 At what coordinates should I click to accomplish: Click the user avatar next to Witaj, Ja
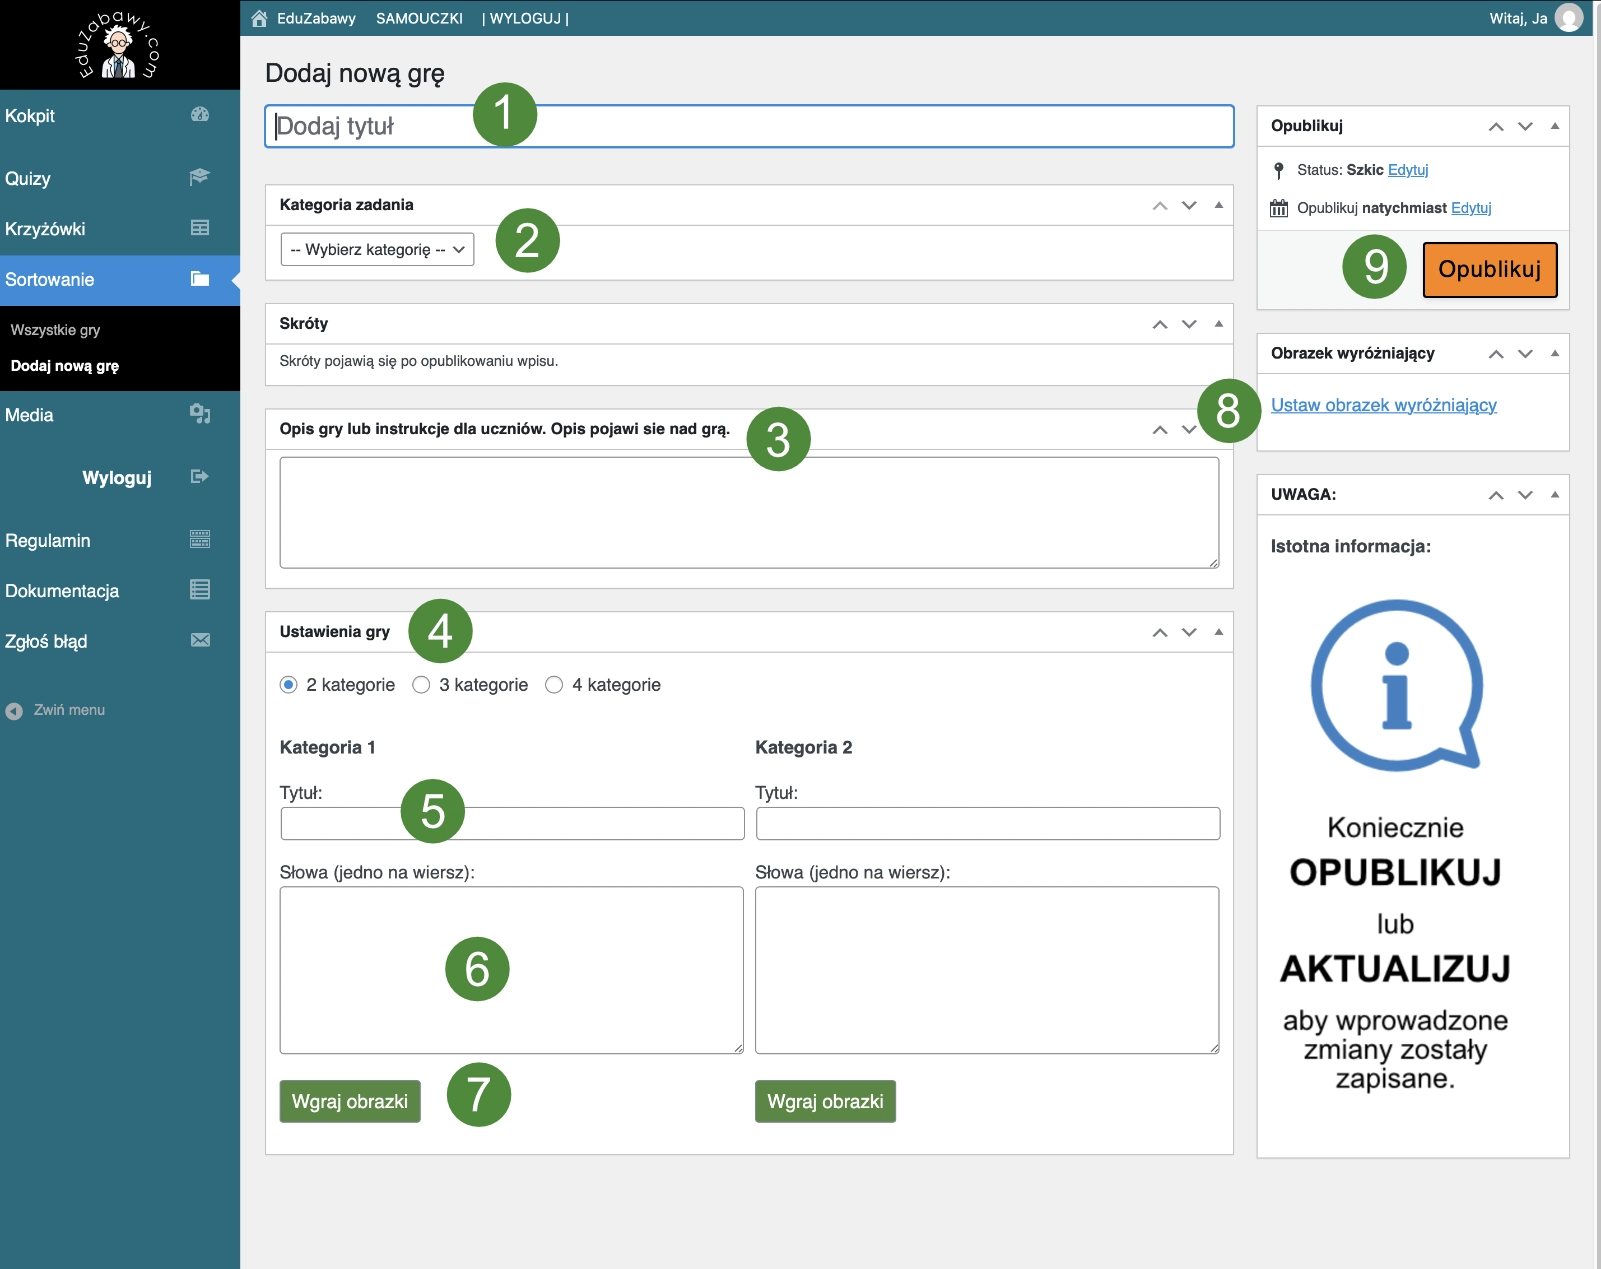point(1569,18)
